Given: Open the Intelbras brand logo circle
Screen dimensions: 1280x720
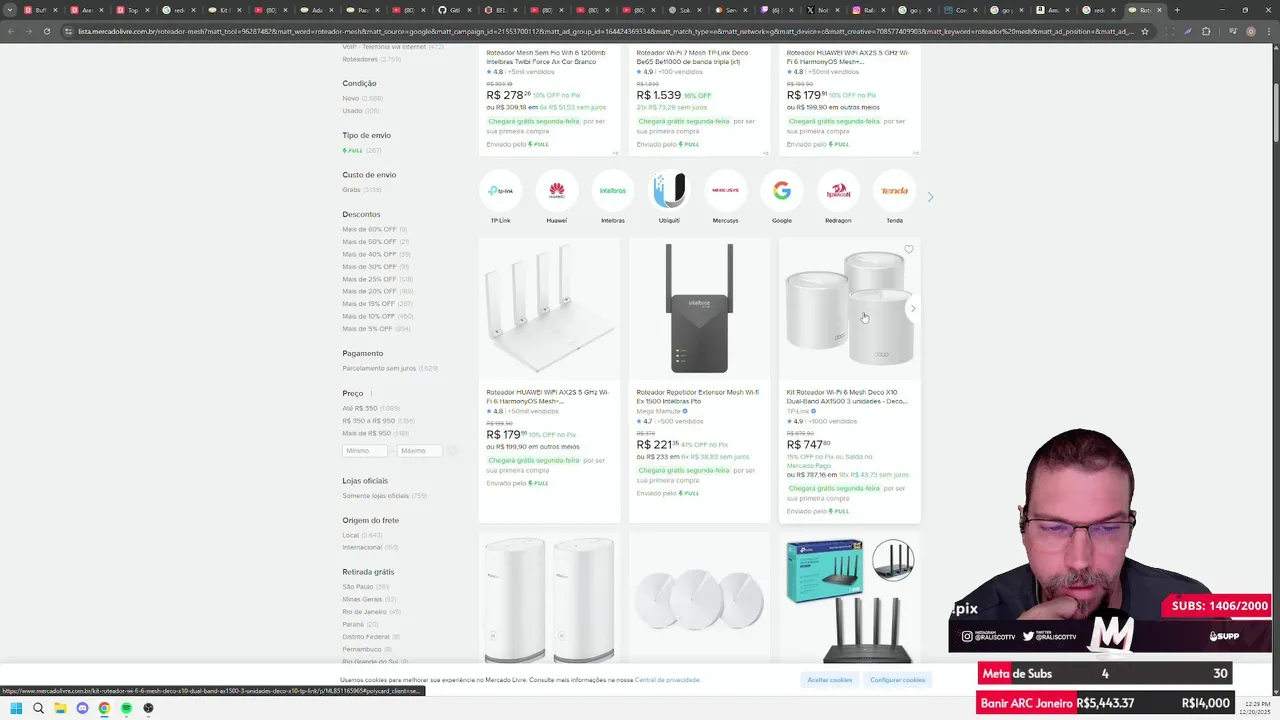Looking at the screenshot, I should (613, 190).
